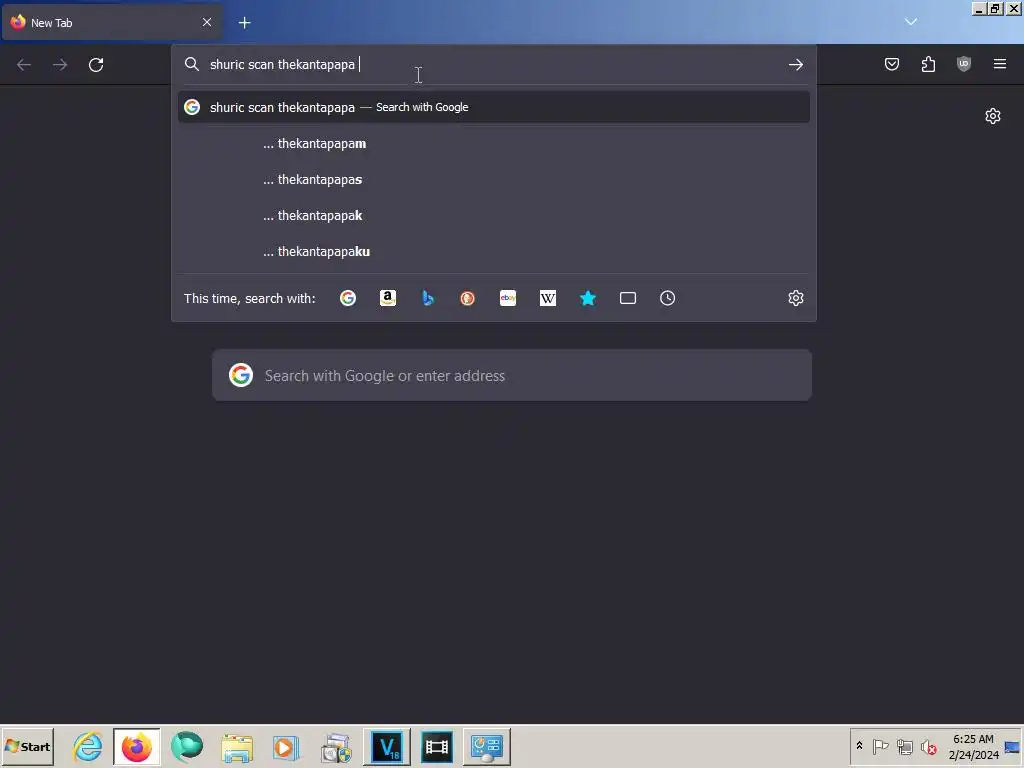Image resolution: width=1024 pixels, height=768 pixels.
Task: Click the forward navigation arrow
Action: [60, 65]
